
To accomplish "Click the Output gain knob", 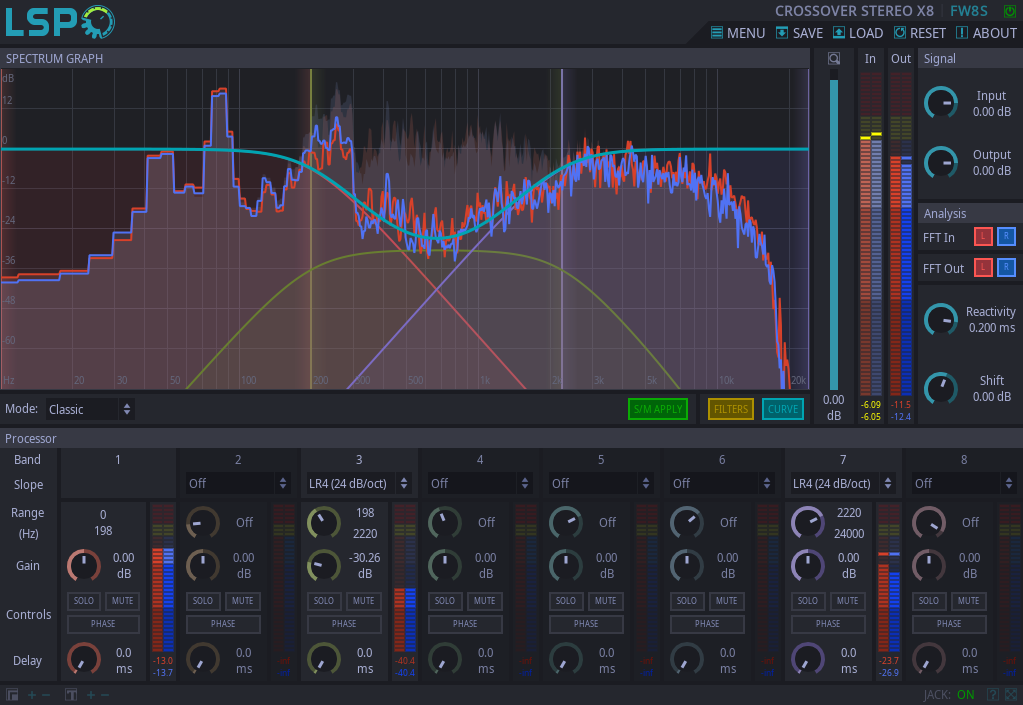I will [x=941, y=162].
